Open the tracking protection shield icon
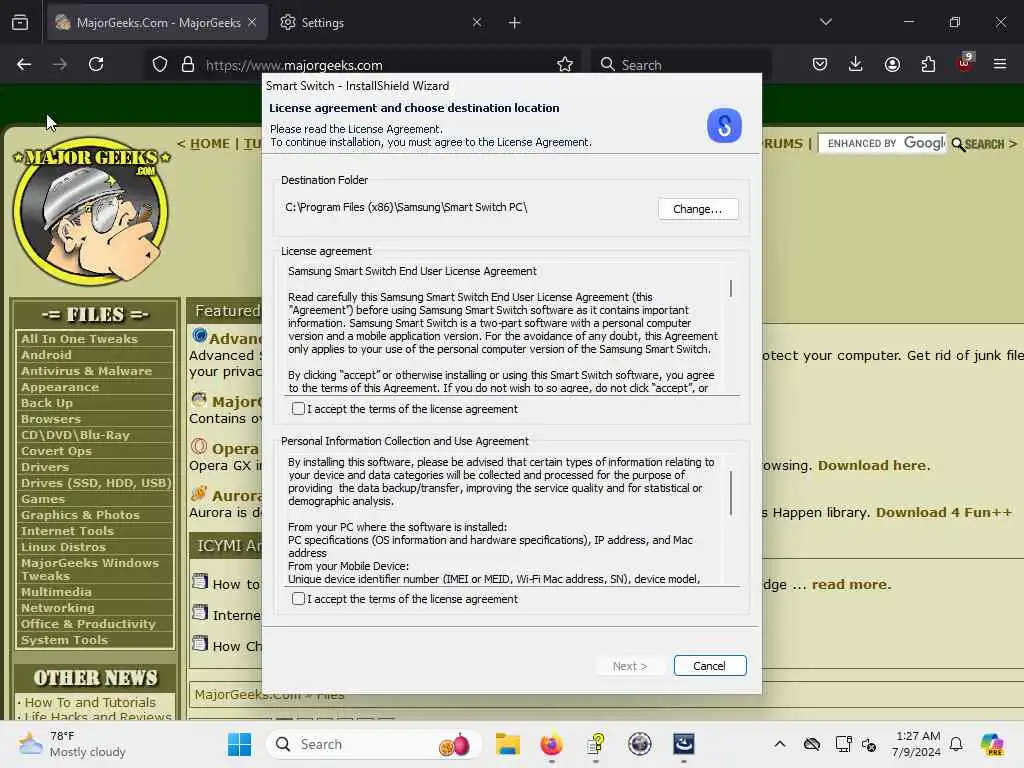1024x768 pixels. point(159,64)
